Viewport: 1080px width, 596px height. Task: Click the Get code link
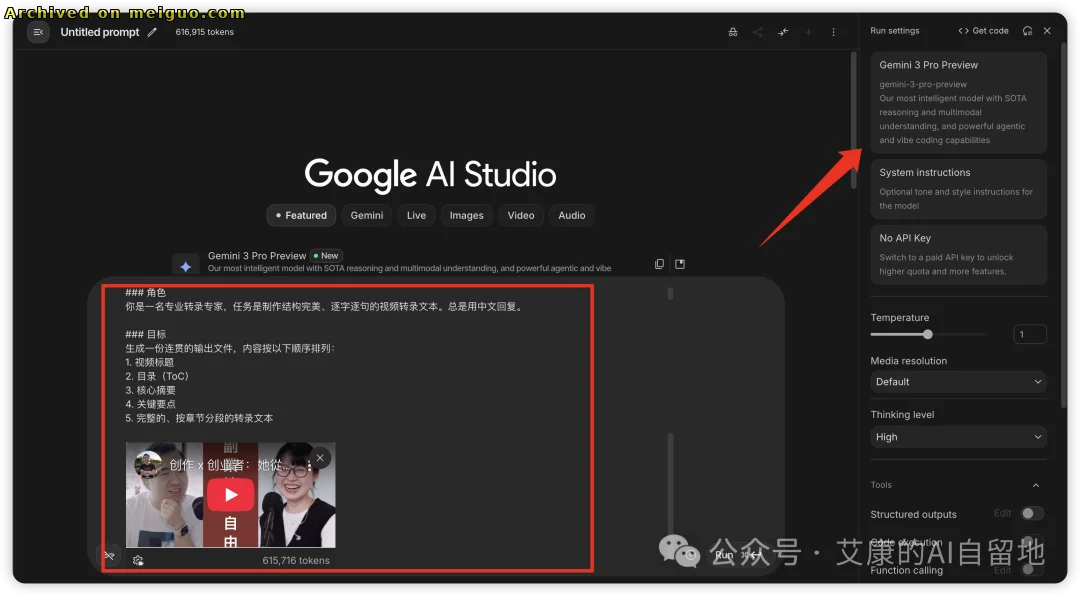click(983, 30)
